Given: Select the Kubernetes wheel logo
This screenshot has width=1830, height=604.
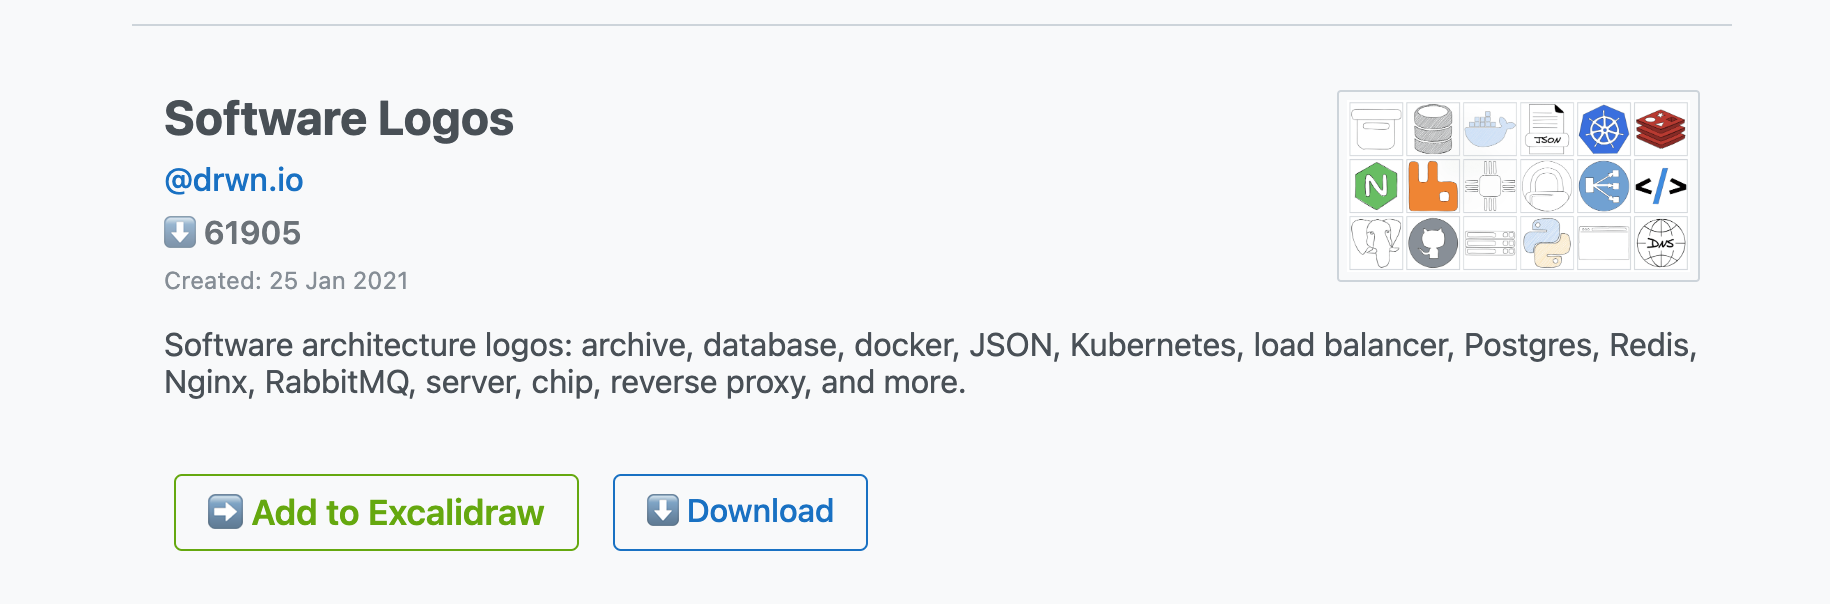Looking at the screenshot, I should 1604,129.
